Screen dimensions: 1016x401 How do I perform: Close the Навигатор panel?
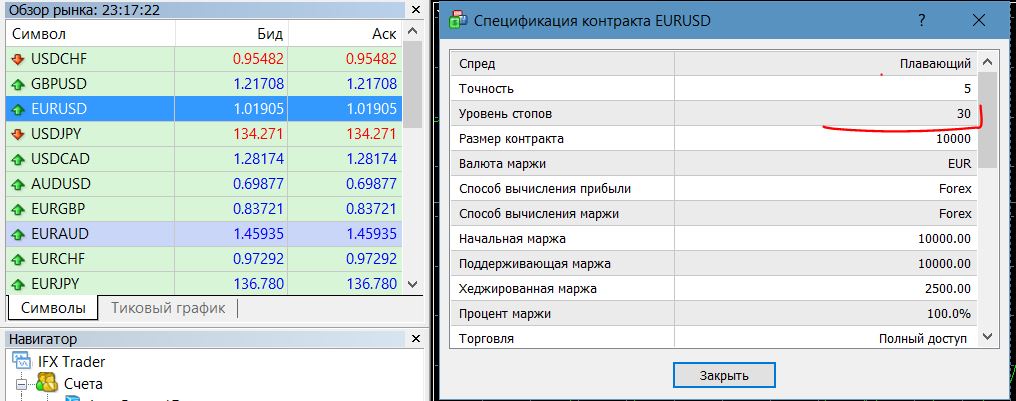coord(417,339)
